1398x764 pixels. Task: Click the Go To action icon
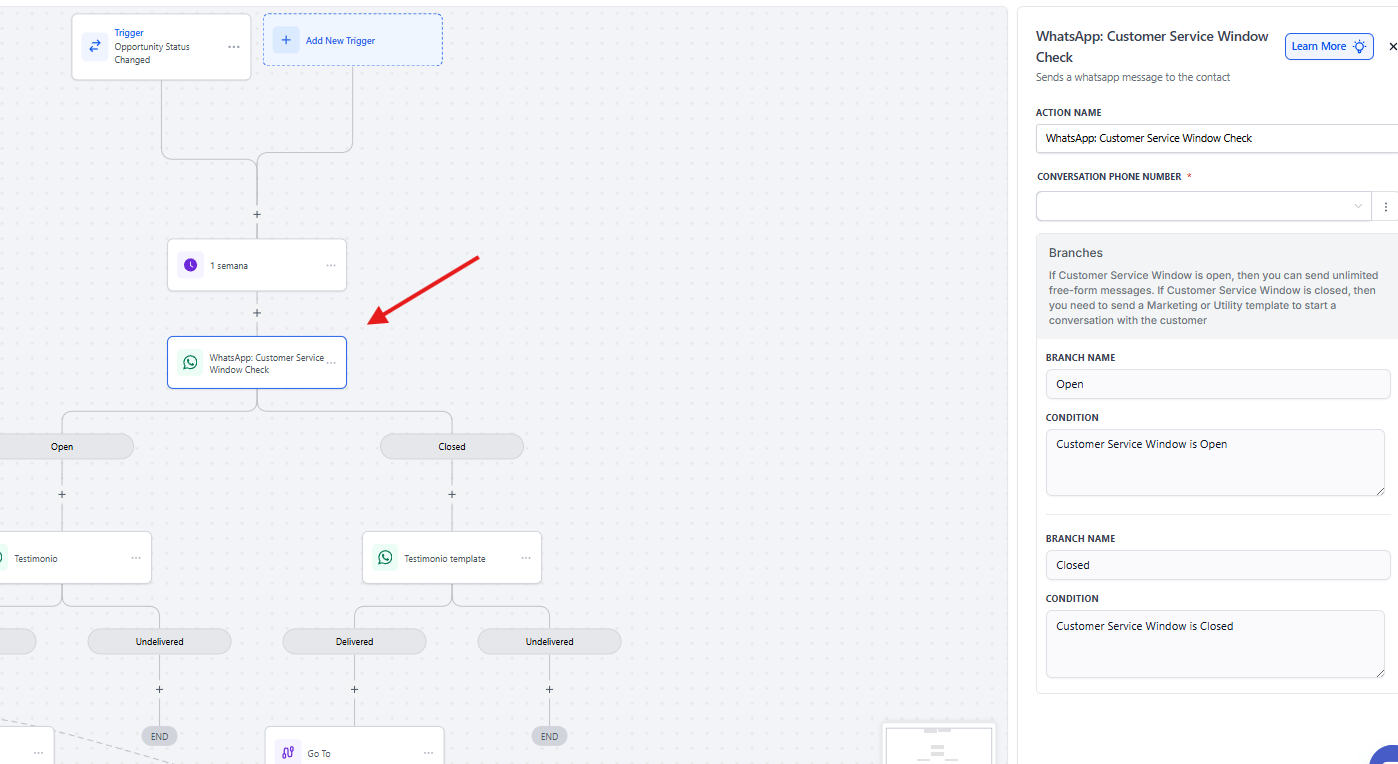[288, 753]
